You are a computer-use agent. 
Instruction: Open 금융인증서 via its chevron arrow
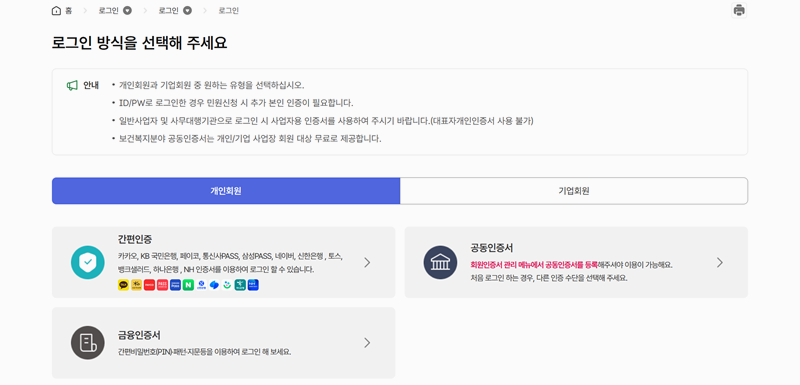tap(367, 343)
